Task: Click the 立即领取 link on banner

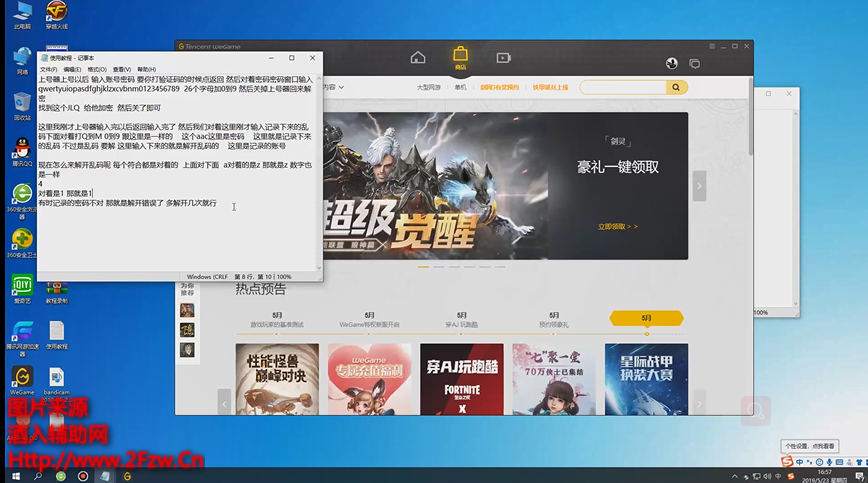Action: pos(617,227)
